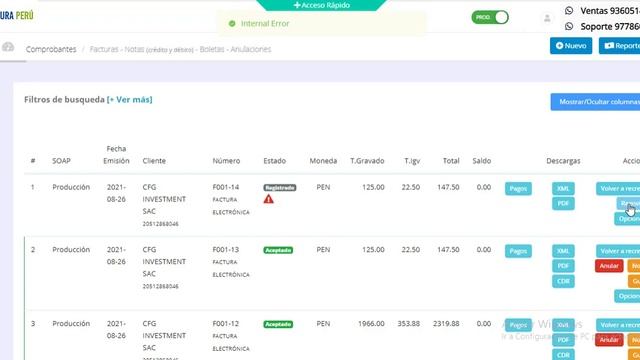Download PDF for invoice F001-12
The image size is (640, 360).
[x=563, y=340]
